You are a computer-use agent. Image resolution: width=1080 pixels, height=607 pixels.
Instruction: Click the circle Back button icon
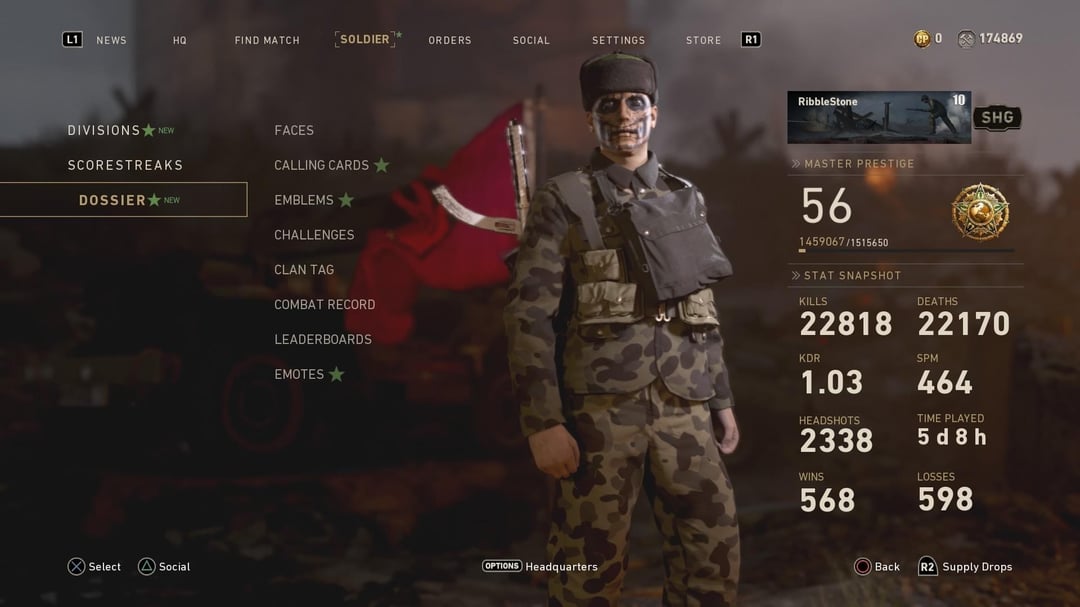(862, 566)
